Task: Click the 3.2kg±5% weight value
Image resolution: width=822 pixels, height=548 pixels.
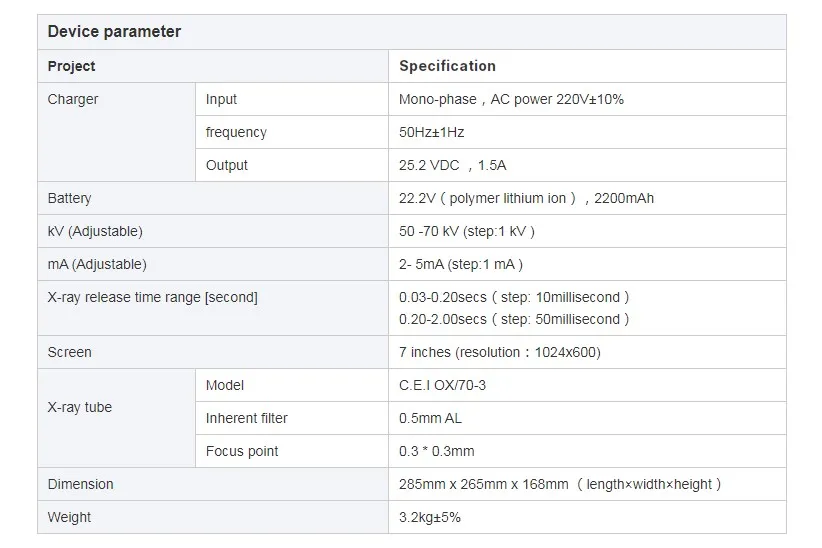Action: tap(430, 518)
